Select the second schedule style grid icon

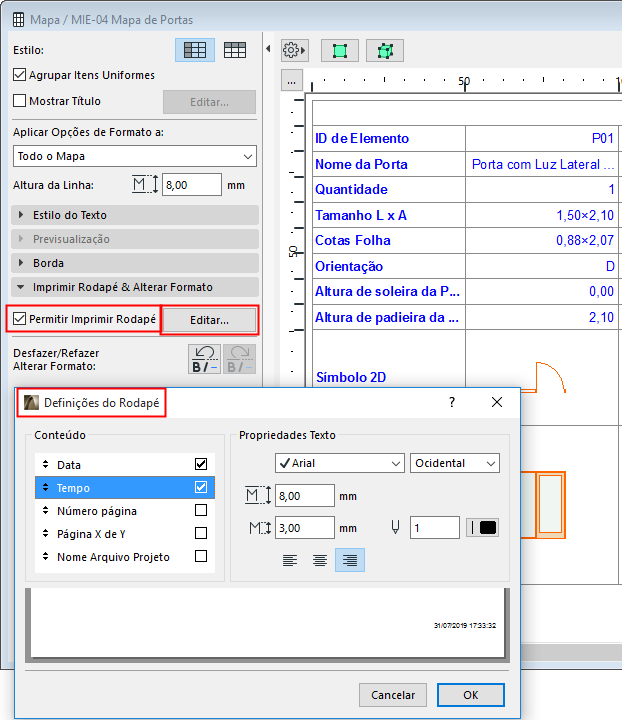point(235,50)
